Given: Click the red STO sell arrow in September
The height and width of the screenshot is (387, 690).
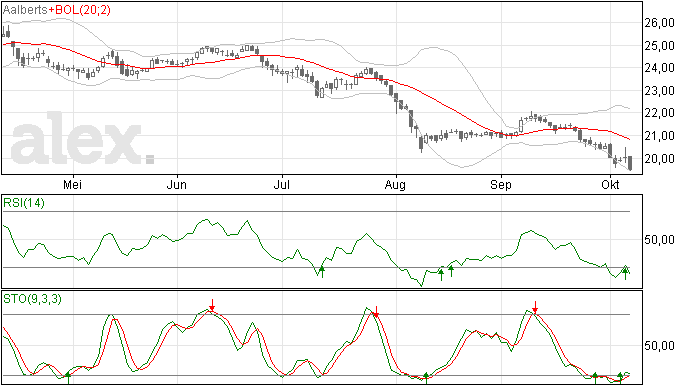Looking at the screenshot, I should coord(535,307).
